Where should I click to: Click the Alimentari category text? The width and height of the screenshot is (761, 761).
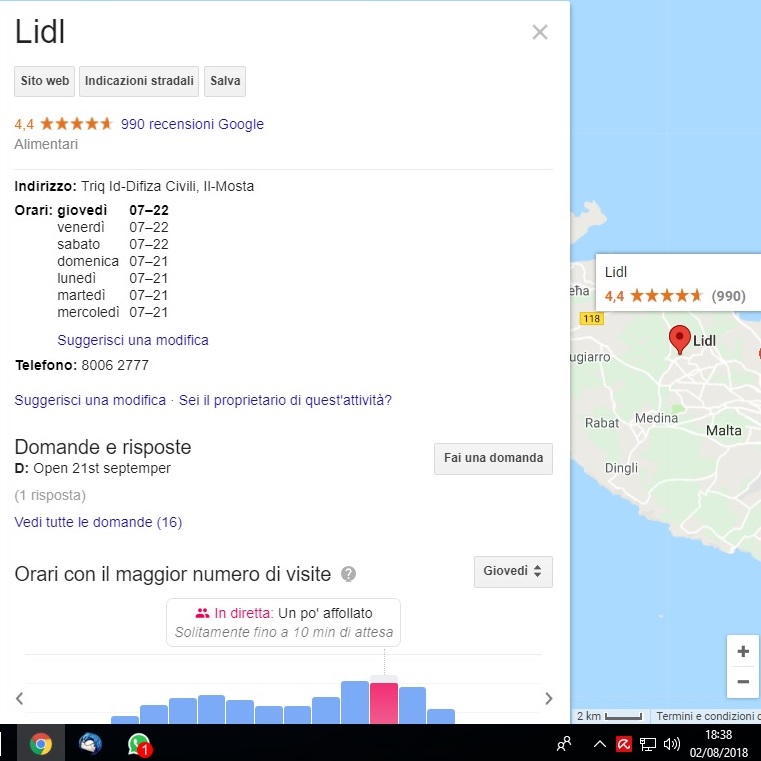(x=46, y=144)
